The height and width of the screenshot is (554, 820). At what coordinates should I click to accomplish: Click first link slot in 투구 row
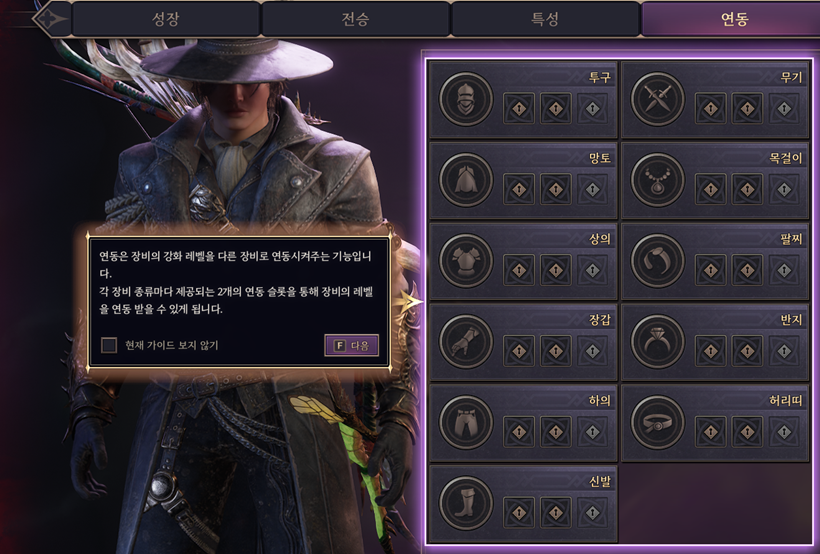click(519, 108)
